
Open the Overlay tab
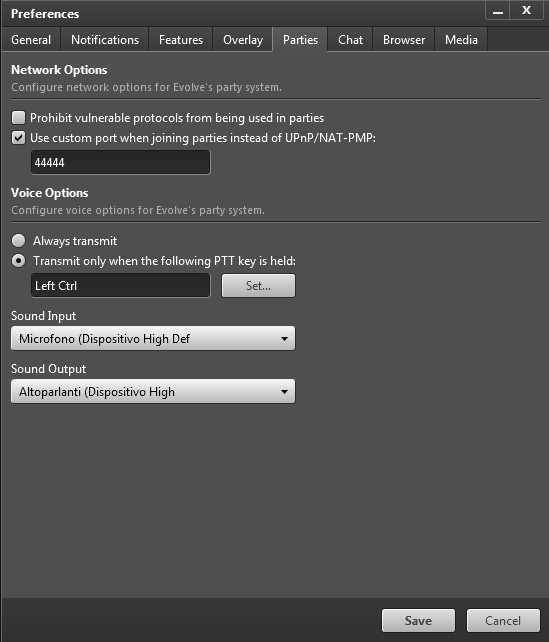point(243,40)
